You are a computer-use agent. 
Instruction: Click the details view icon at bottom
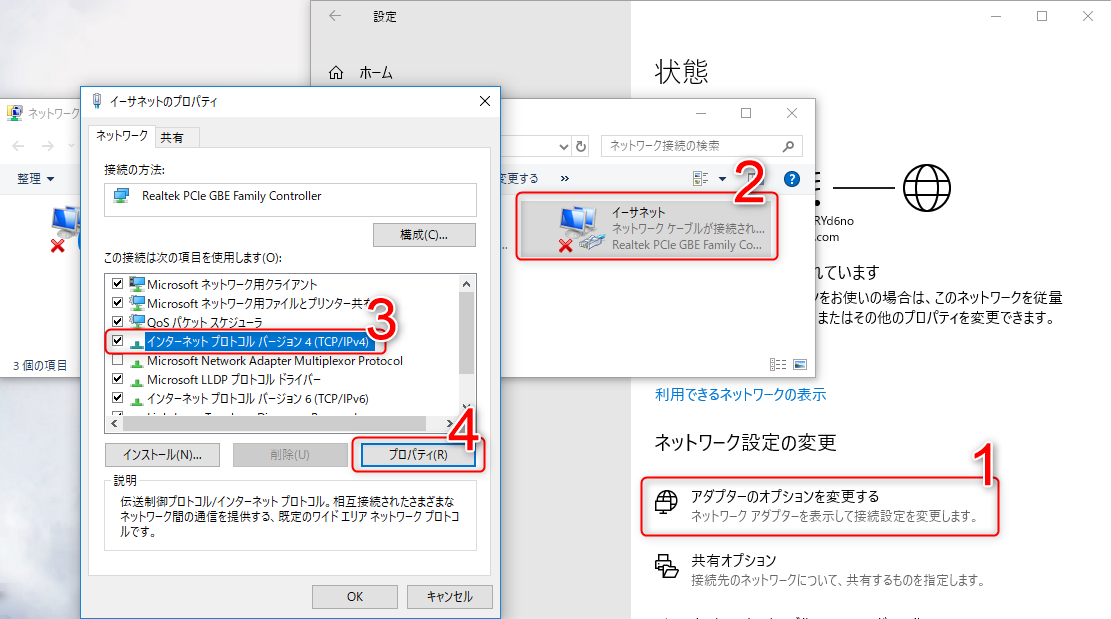coord(777,365)
